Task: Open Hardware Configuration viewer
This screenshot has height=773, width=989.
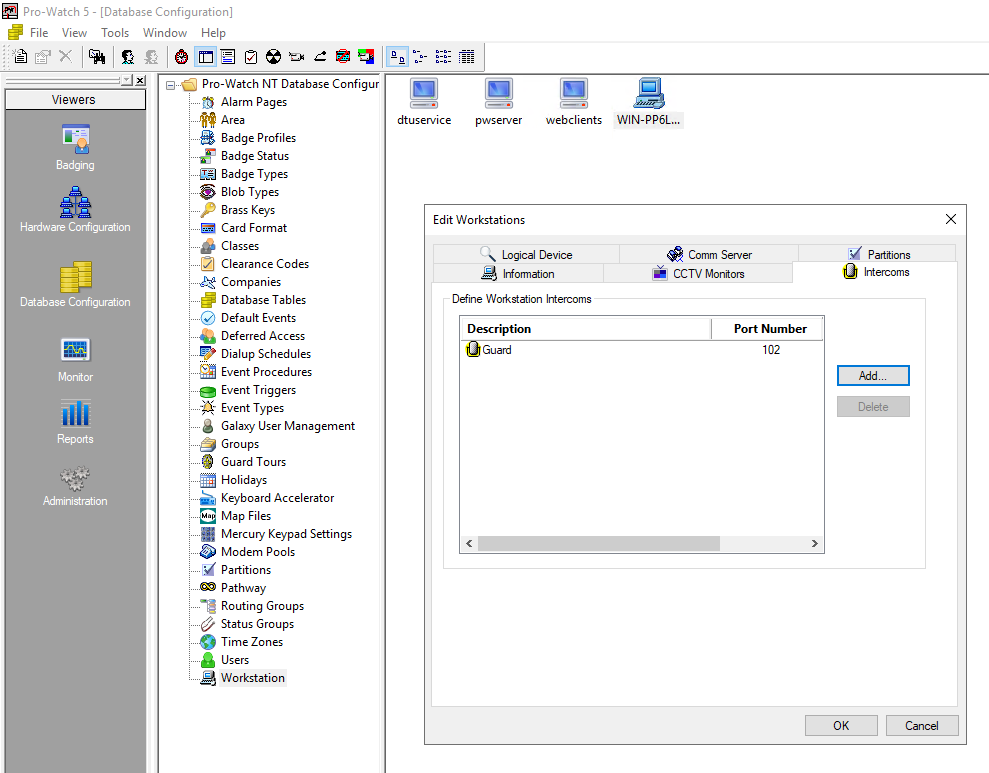Action: (75, 208)
